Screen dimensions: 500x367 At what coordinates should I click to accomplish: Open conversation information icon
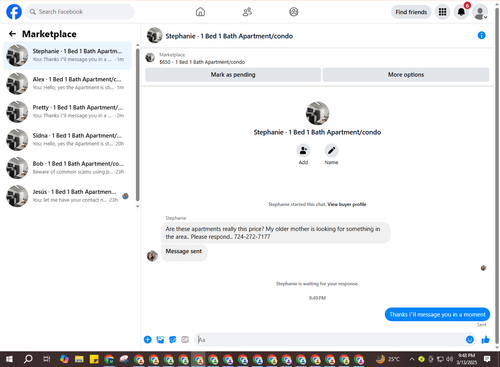(x=481, y=35)
